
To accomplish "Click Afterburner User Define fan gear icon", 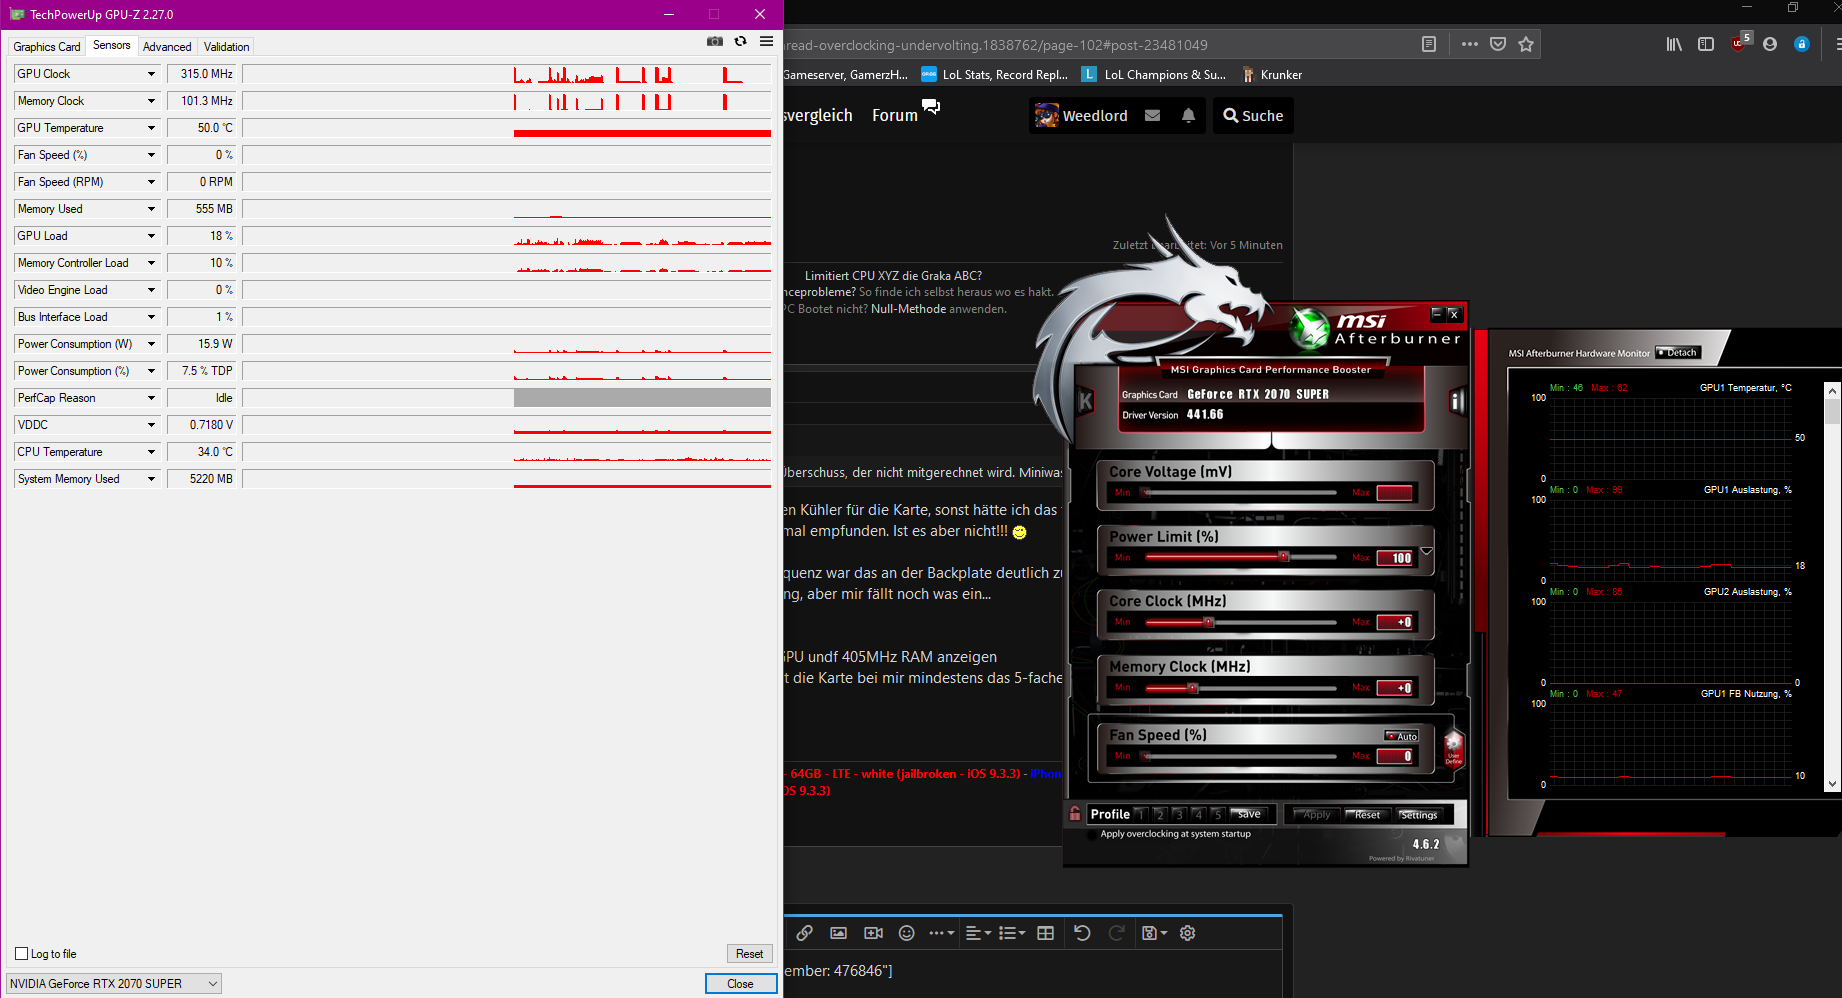I will pyautogui.click(x=1453, y=748).
